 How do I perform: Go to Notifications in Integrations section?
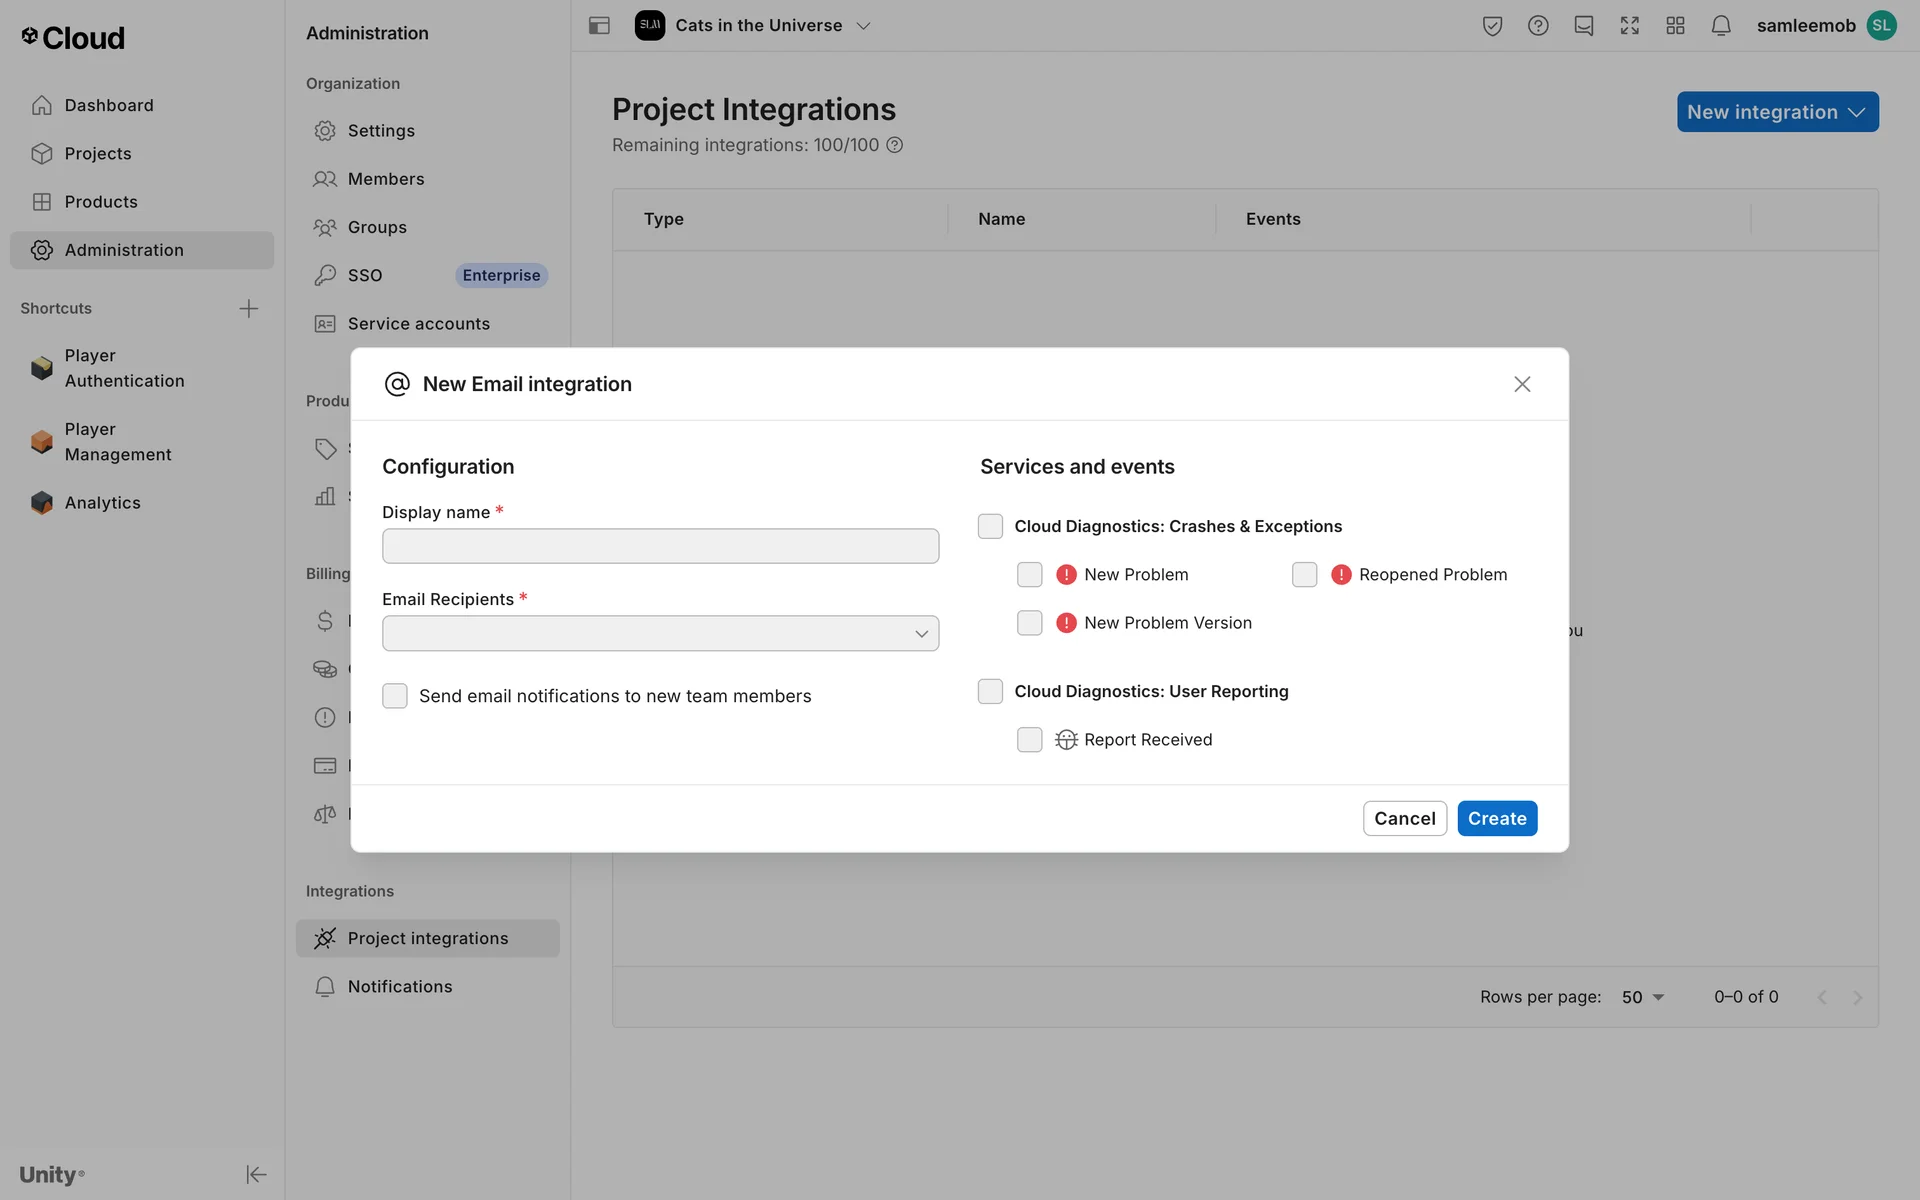point(399,987)
